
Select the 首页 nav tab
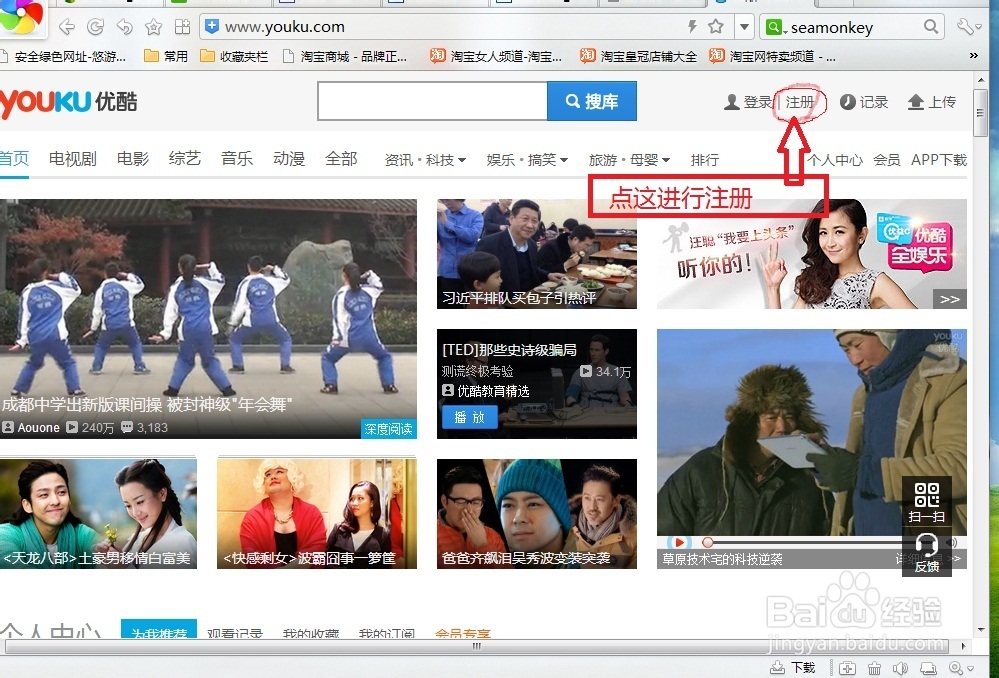click(x=14, y=159)
